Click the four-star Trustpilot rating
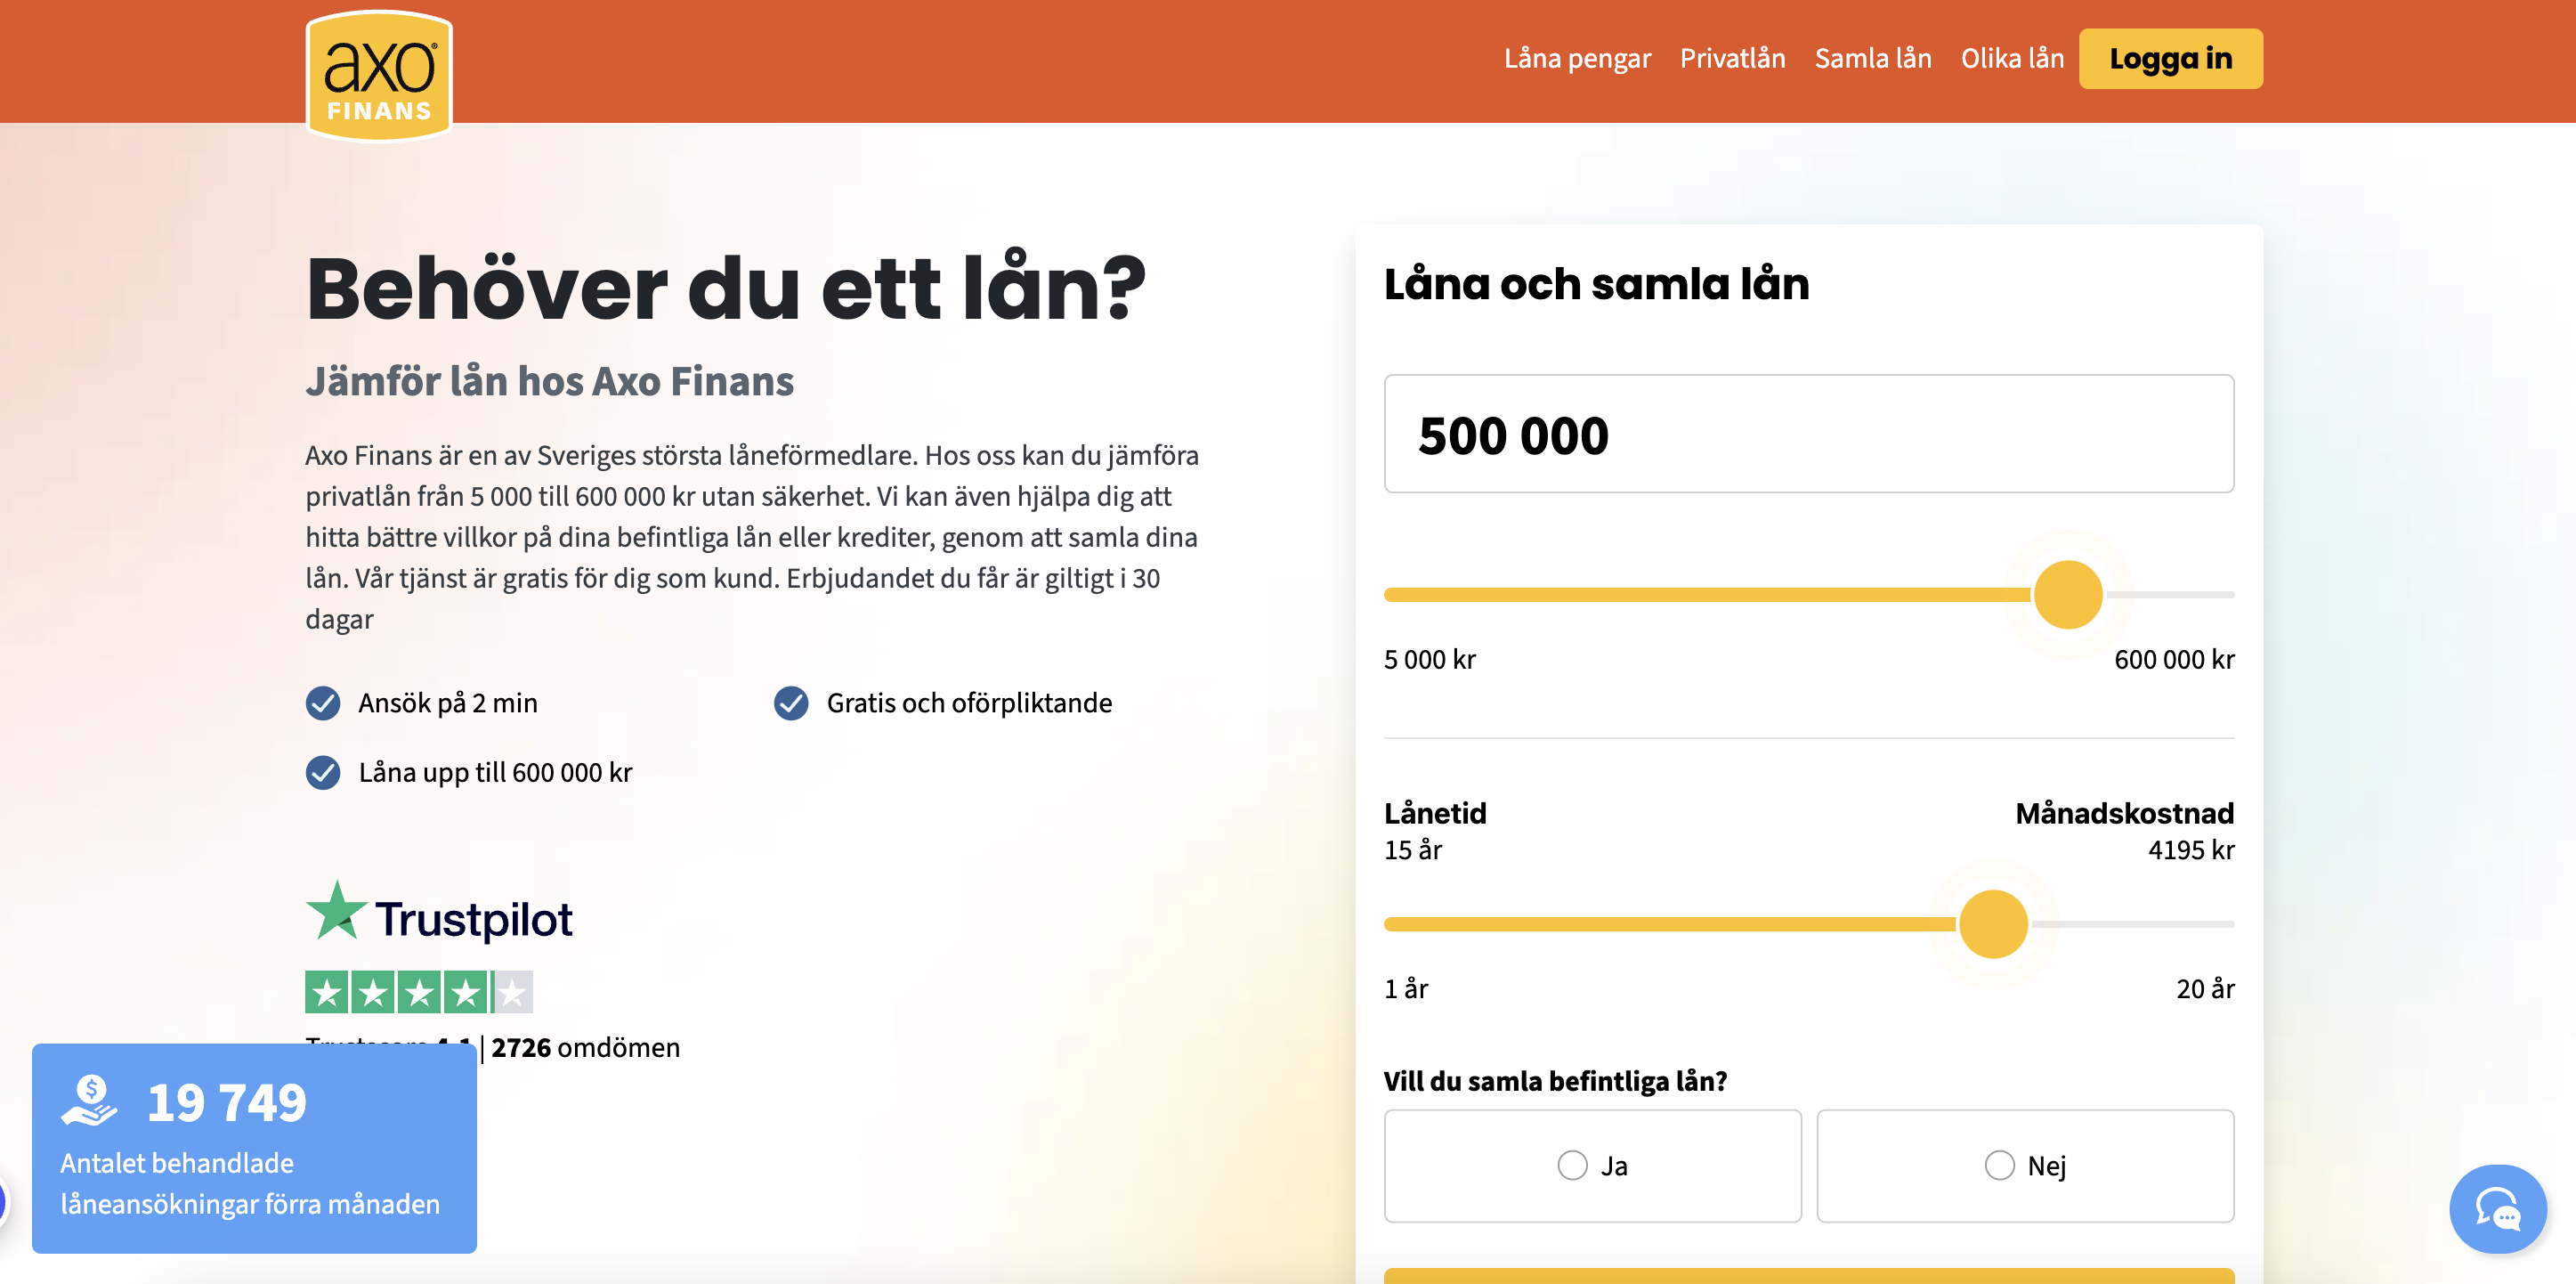The image size is (2576, 1284). coord(419,992)
